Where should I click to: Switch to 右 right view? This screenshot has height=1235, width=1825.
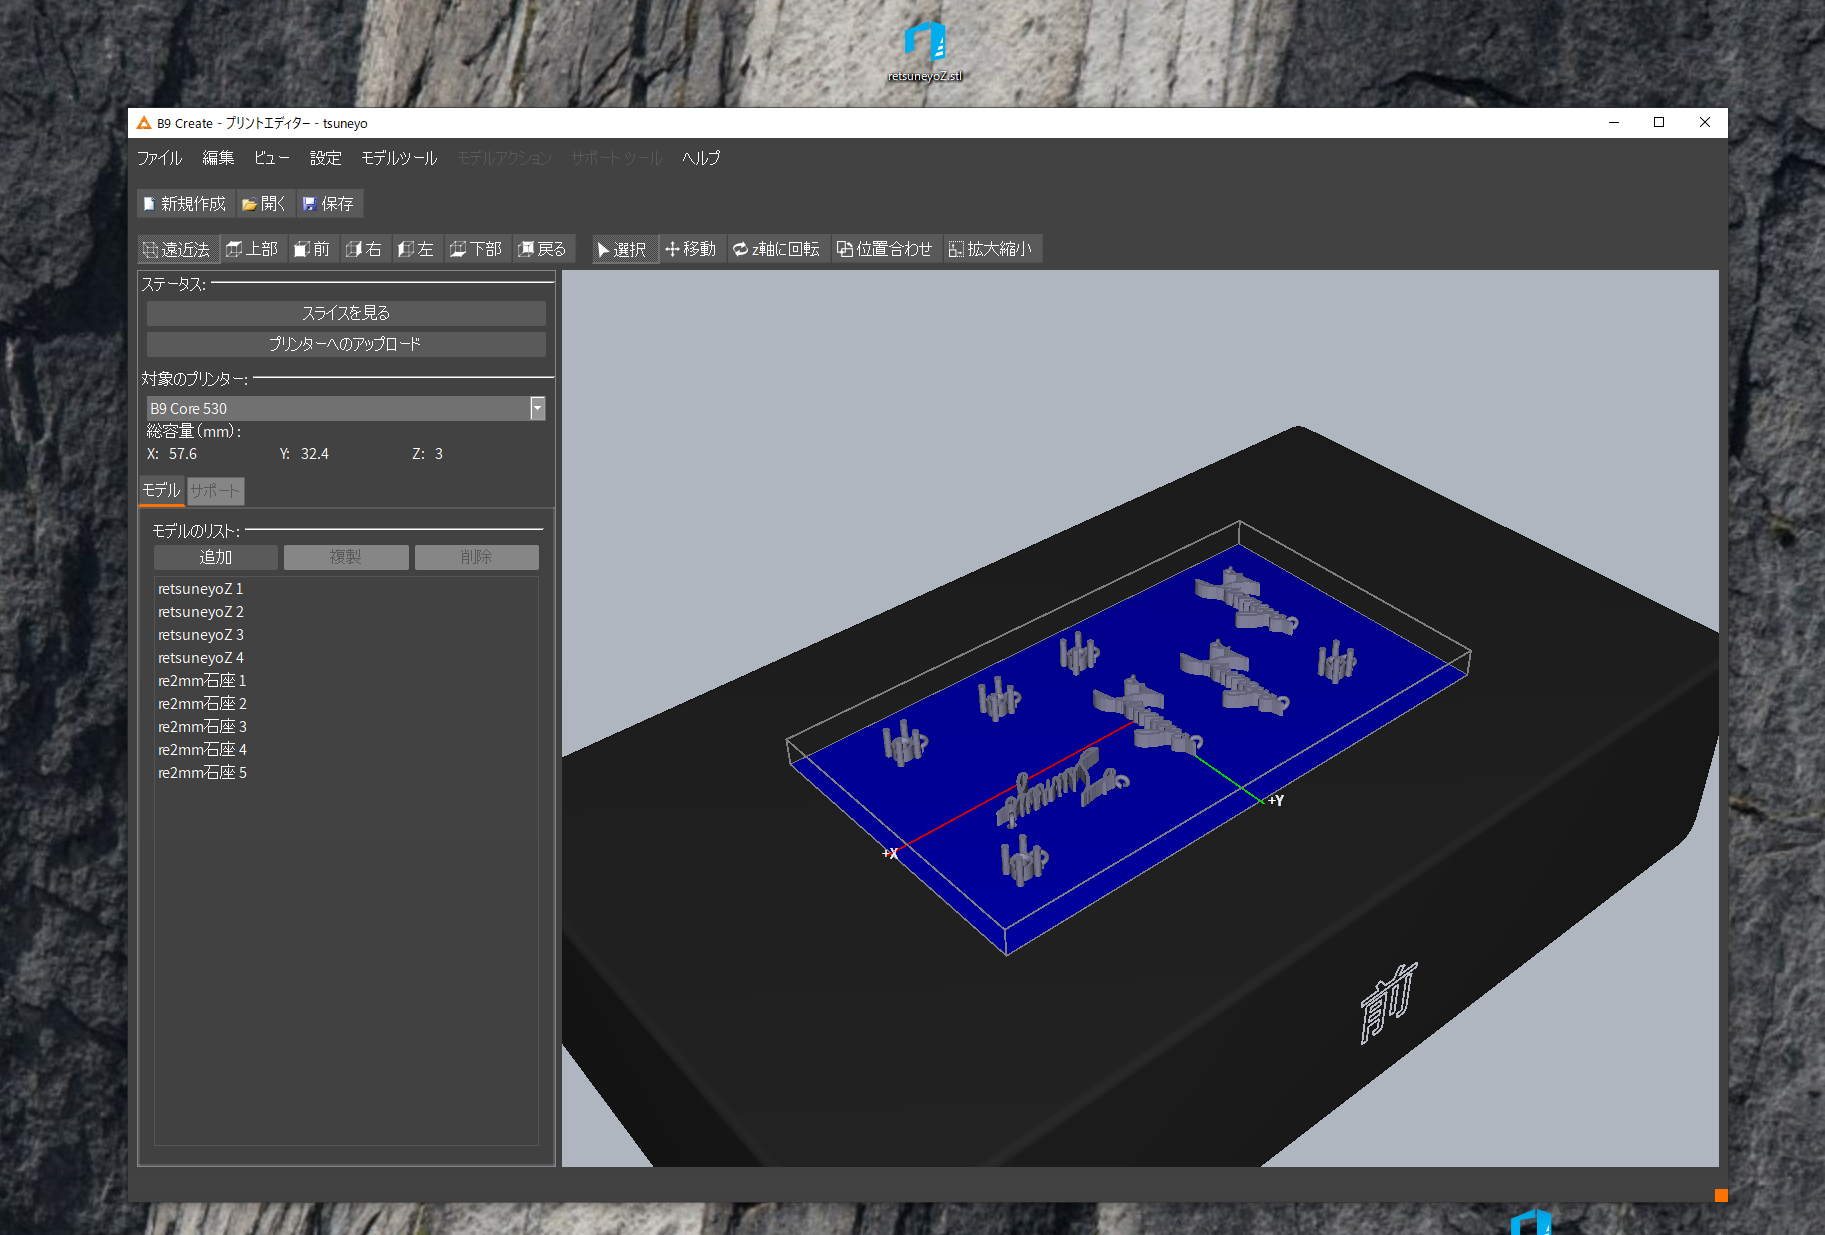(x=365, y=249)
